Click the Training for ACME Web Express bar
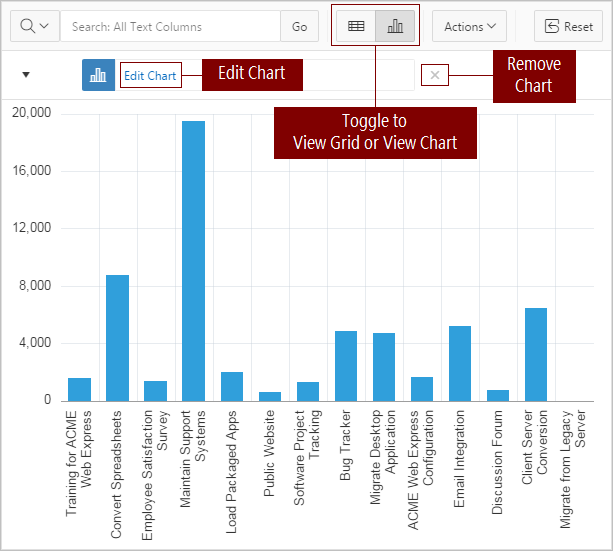The width and height of the screenshot is (613, 551). [80, 389]
